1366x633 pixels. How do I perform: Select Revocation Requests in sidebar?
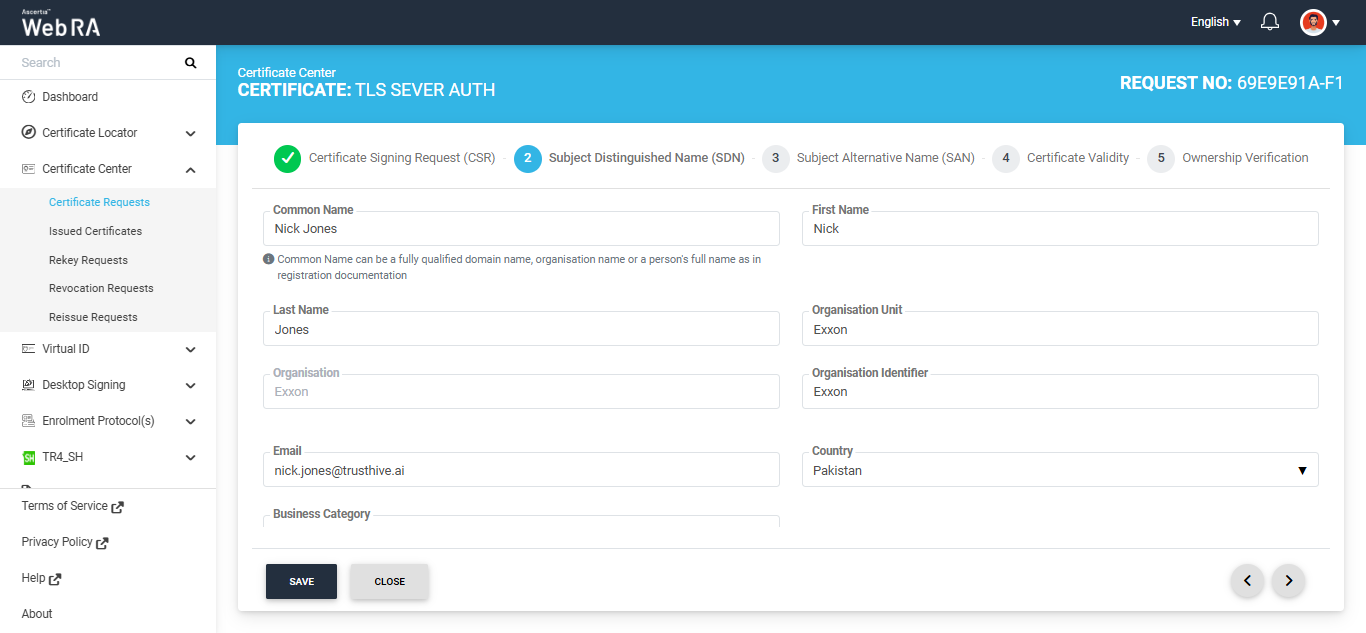point(101,288)
